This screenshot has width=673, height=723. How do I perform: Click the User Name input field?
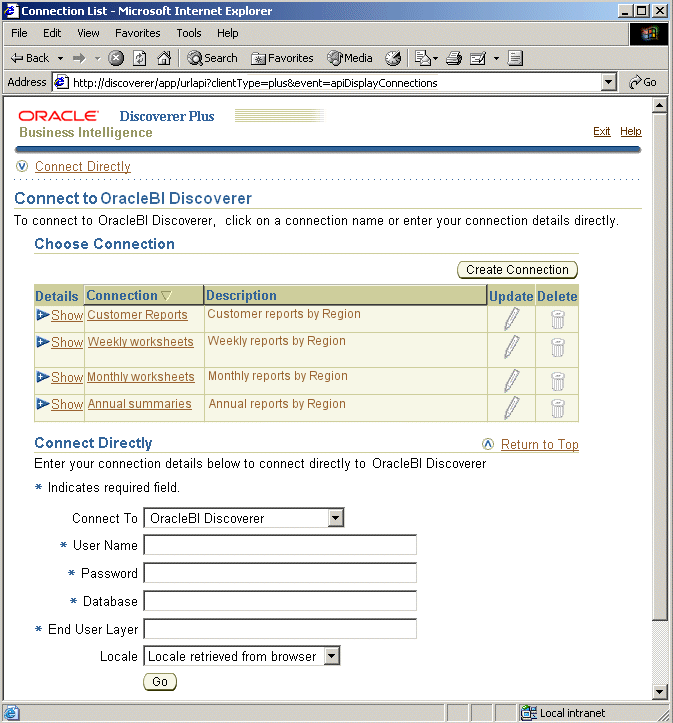(x=280, y=545)
